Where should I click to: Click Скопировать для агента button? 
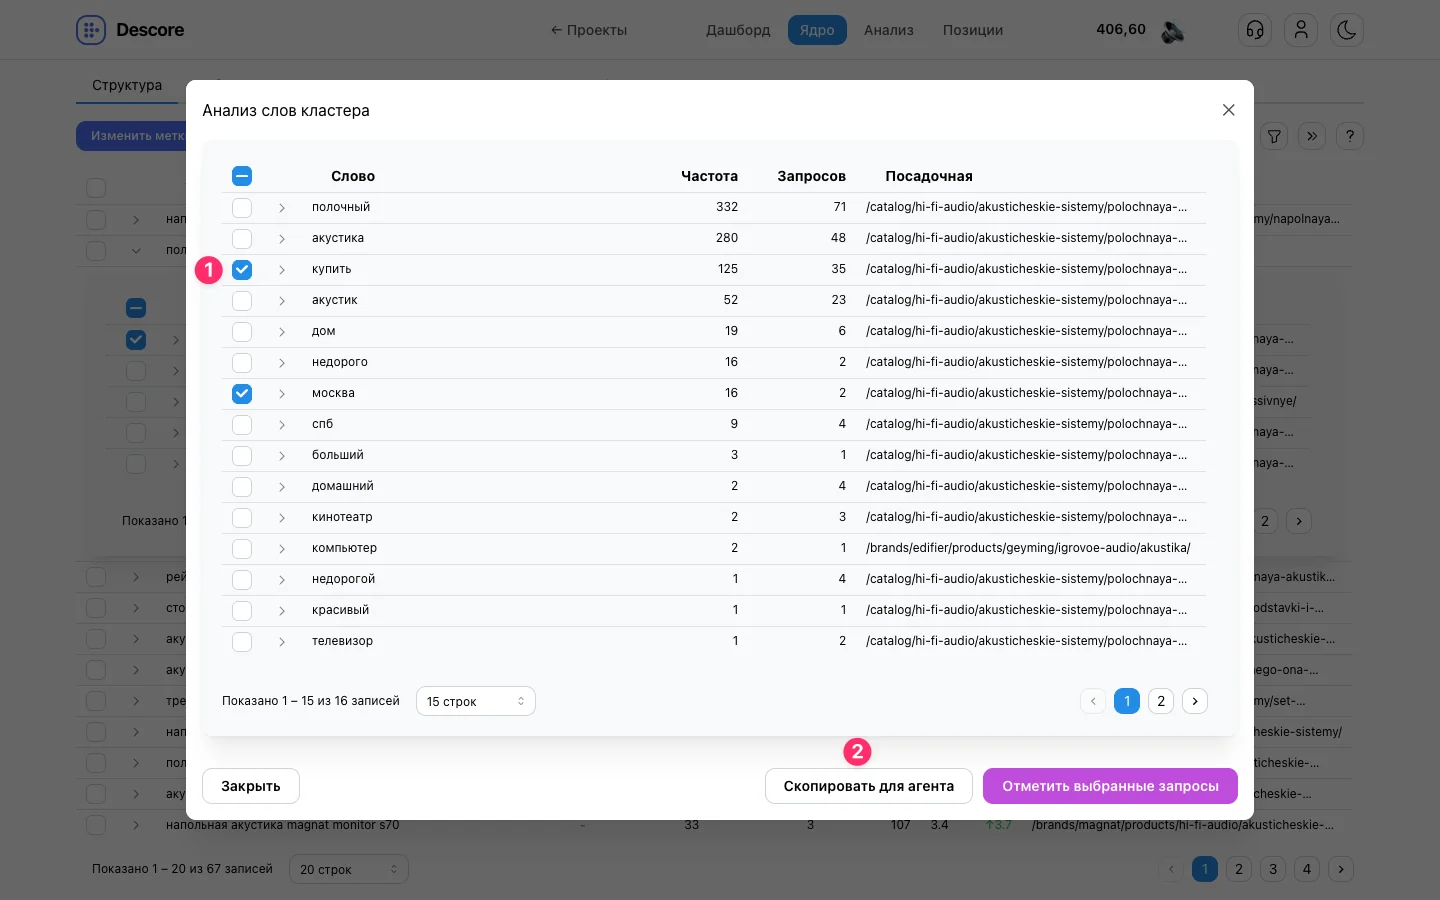(869, 786)
